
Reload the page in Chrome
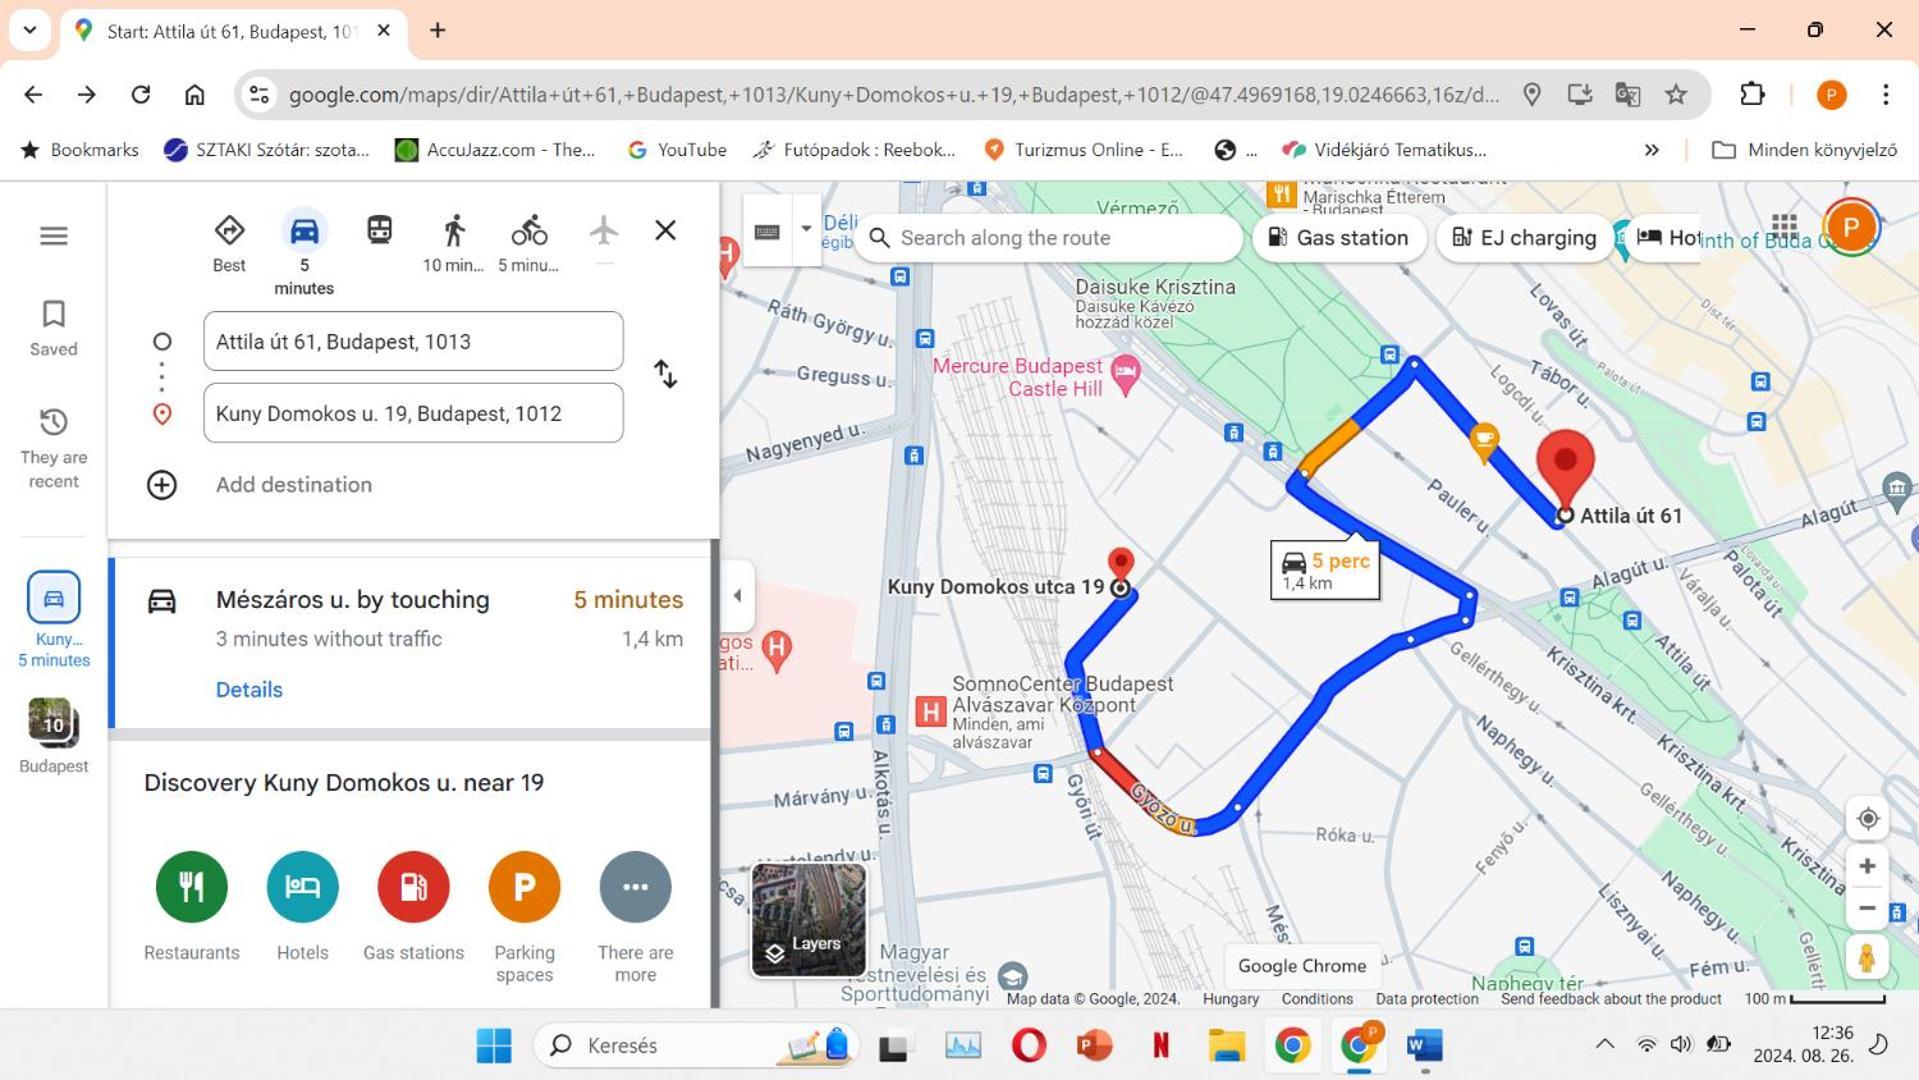tap(141, 95)
